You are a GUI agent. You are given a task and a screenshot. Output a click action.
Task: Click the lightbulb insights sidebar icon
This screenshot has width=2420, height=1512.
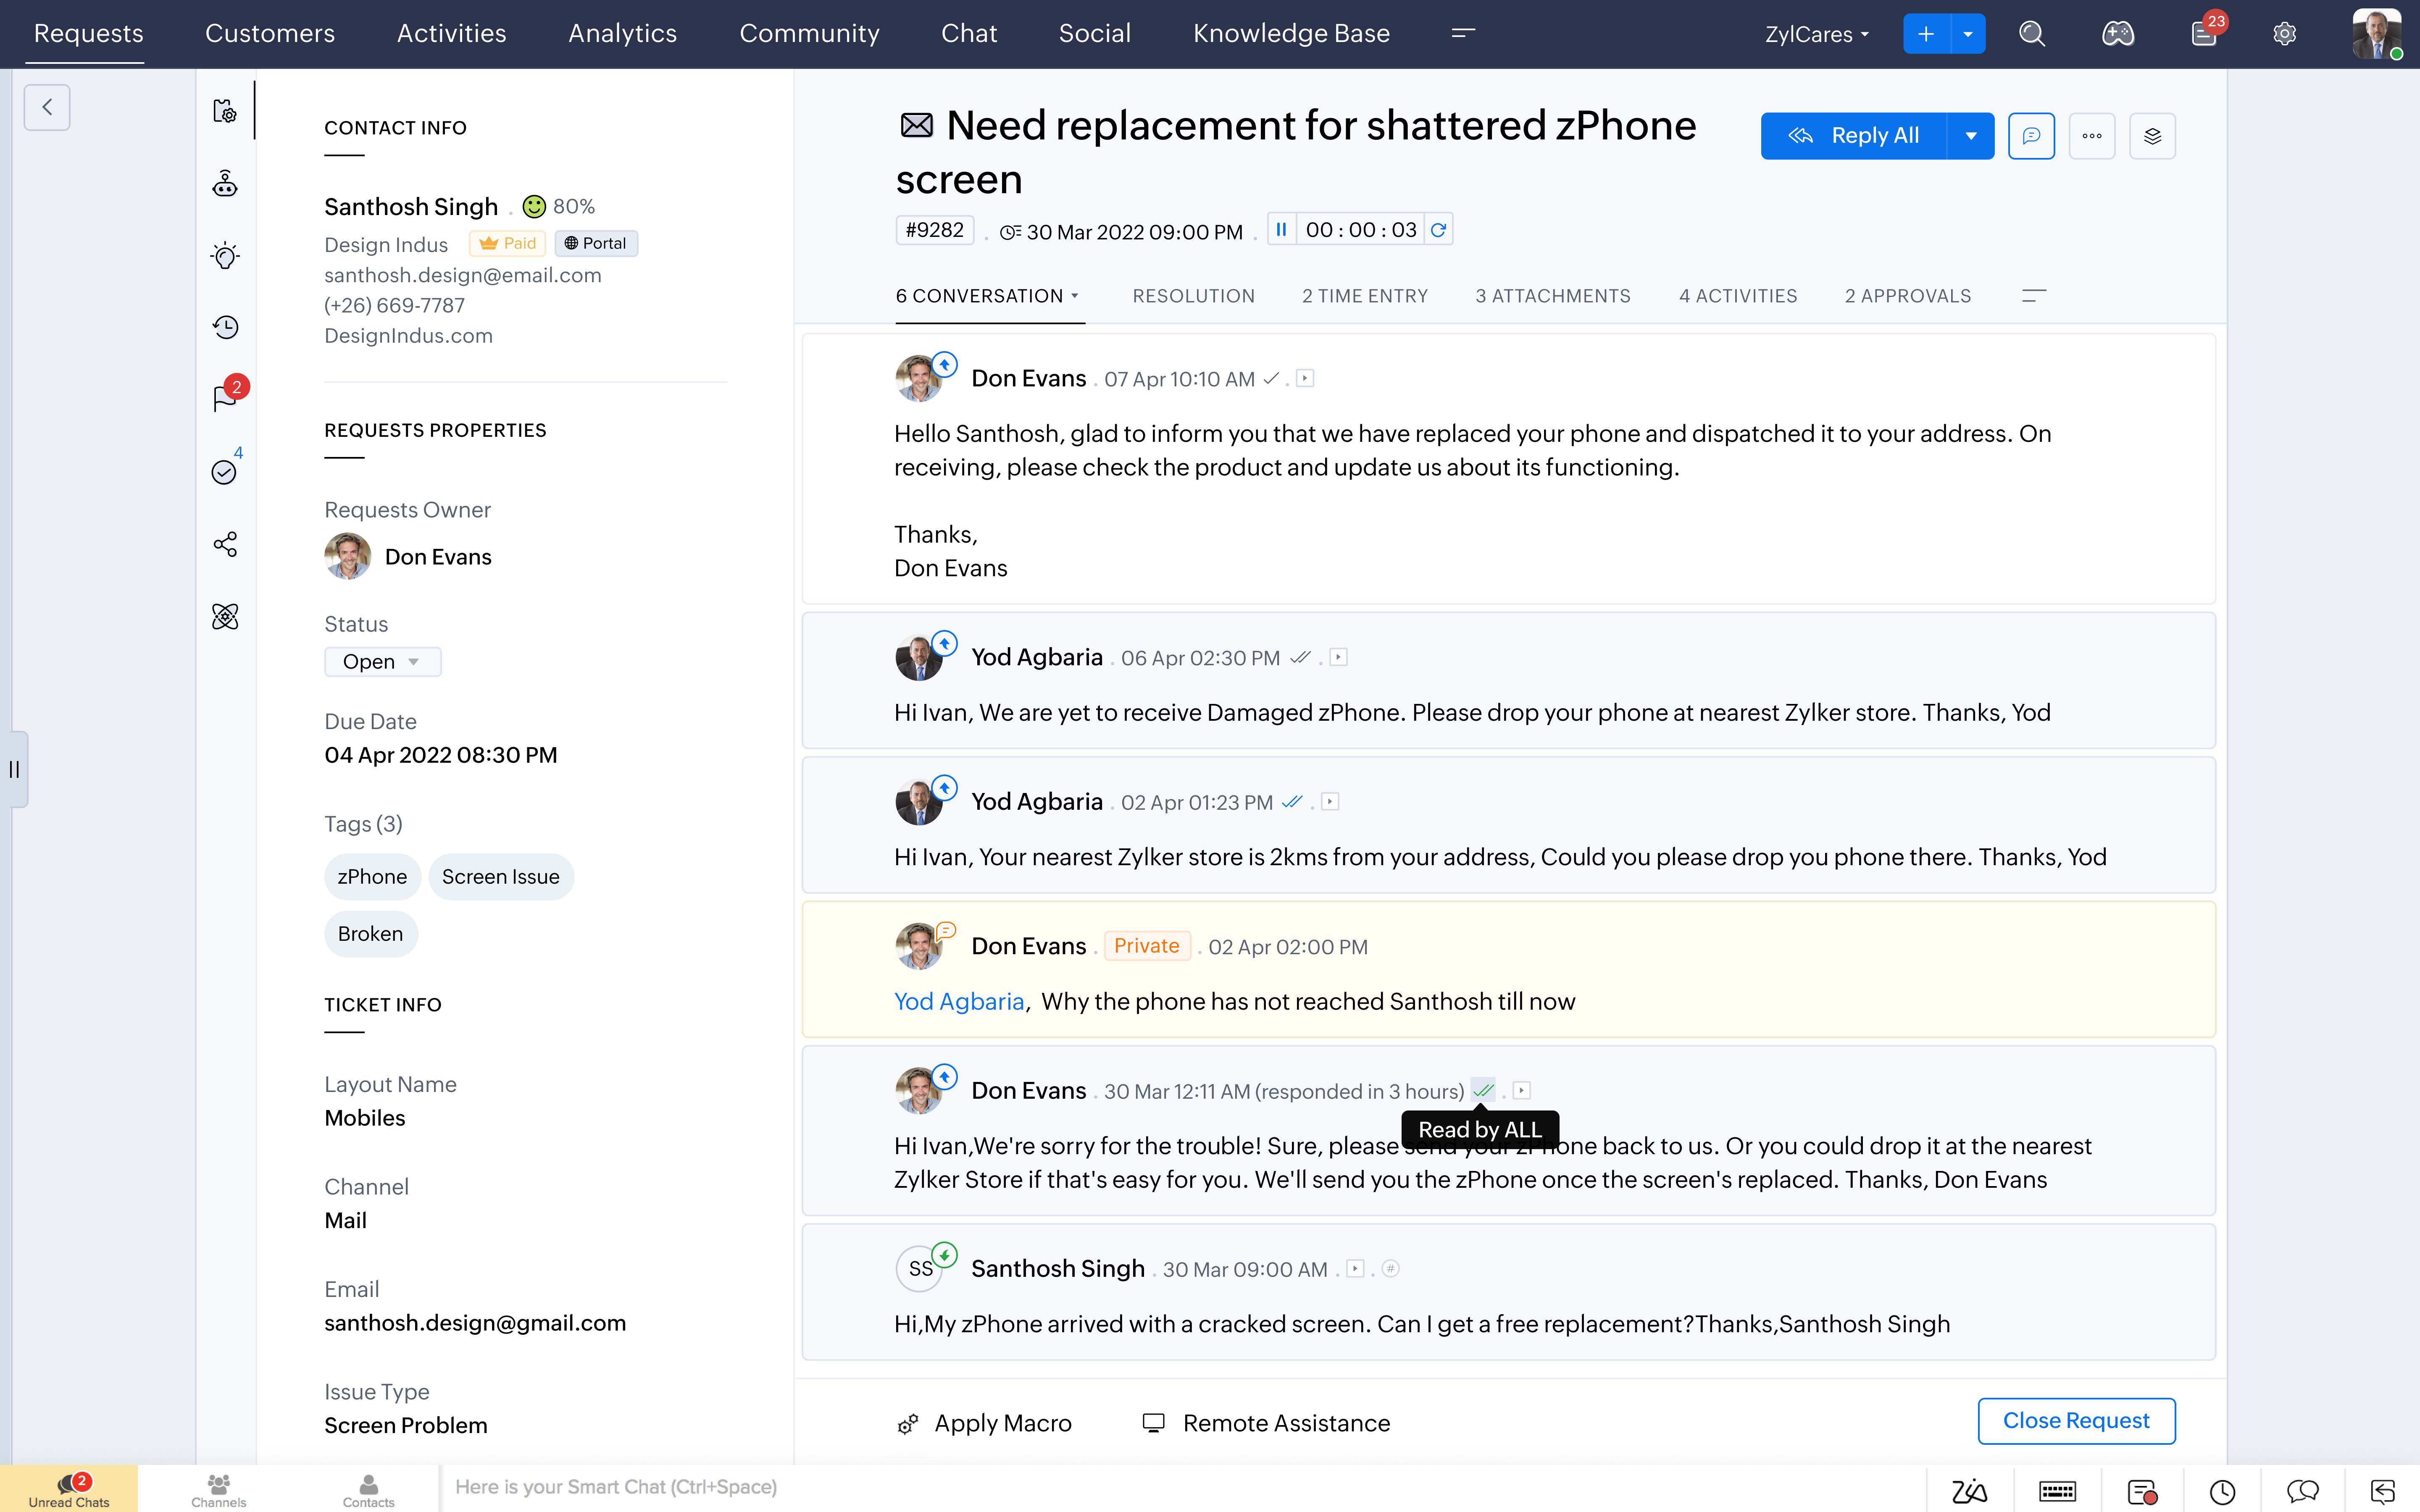[225, 256]
